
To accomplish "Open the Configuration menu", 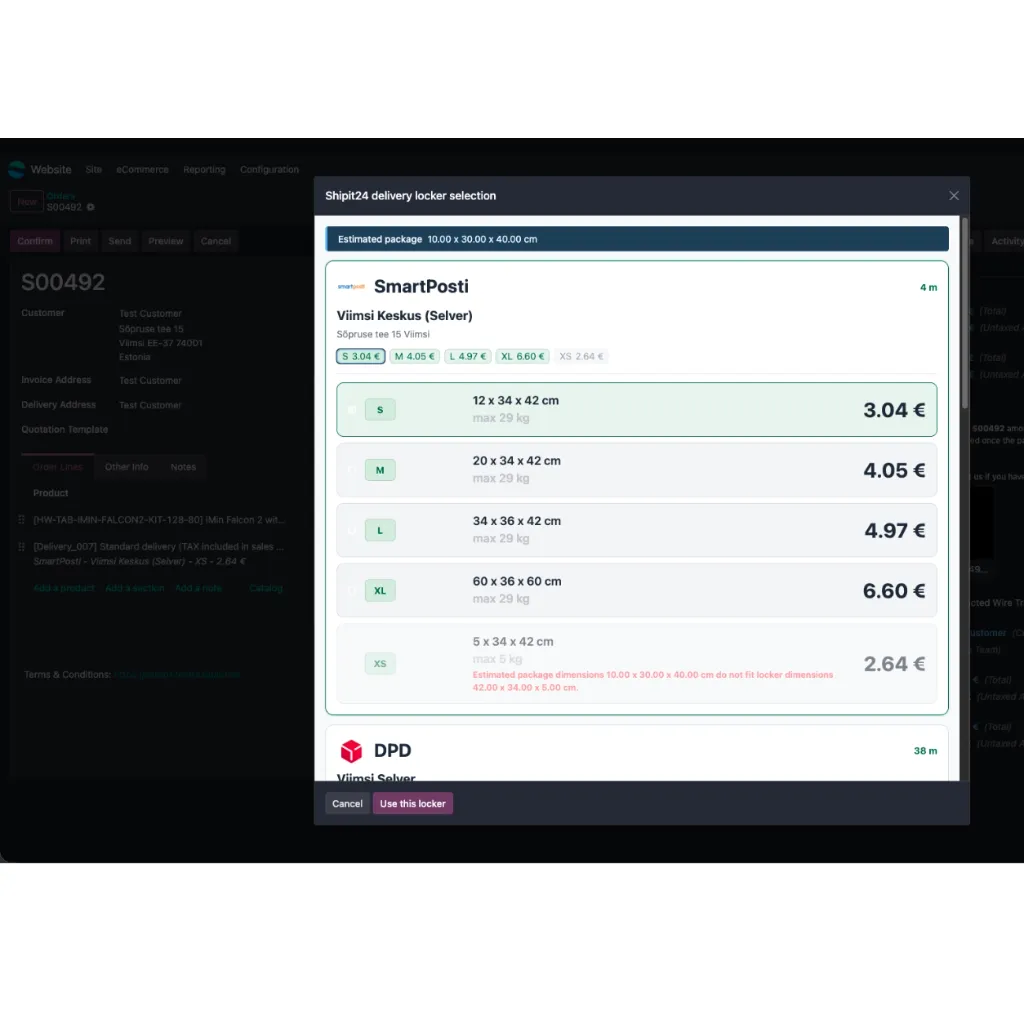I will 269,170.
